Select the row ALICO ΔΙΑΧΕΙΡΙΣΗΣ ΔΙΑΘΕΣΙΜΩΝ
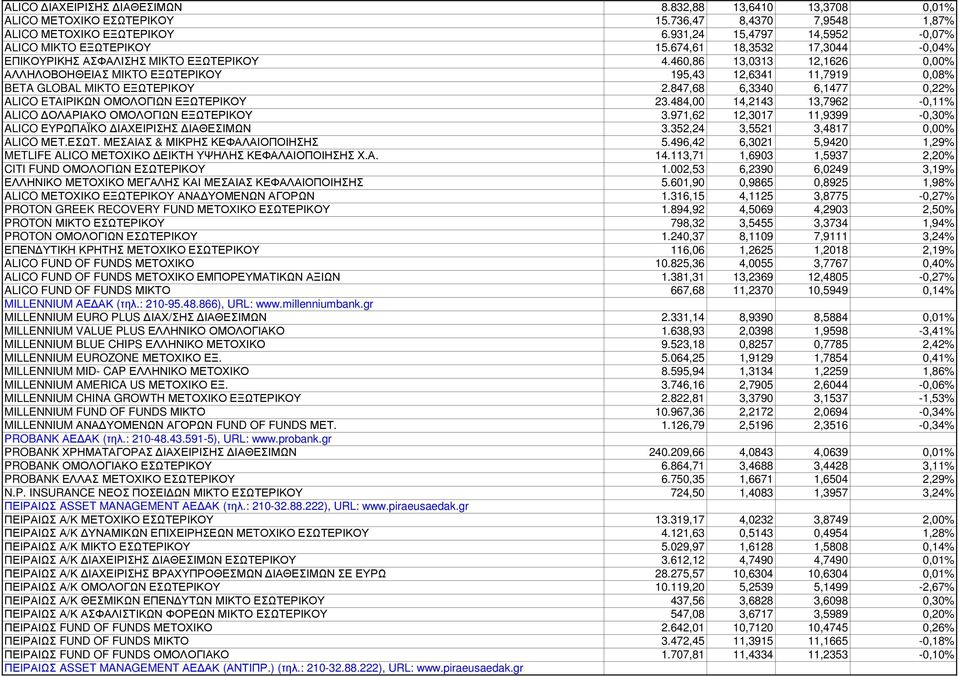 [x=480, y=7]
